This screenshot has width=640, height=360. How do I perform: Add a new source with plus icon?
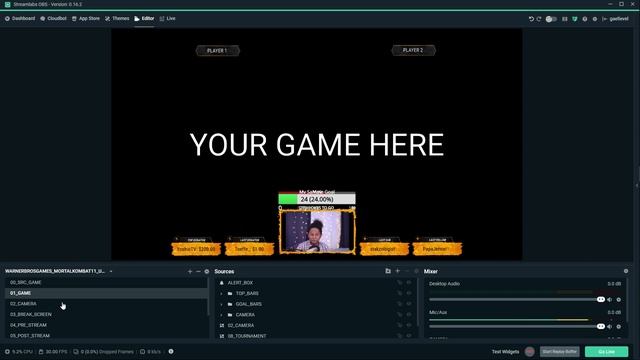398,271
